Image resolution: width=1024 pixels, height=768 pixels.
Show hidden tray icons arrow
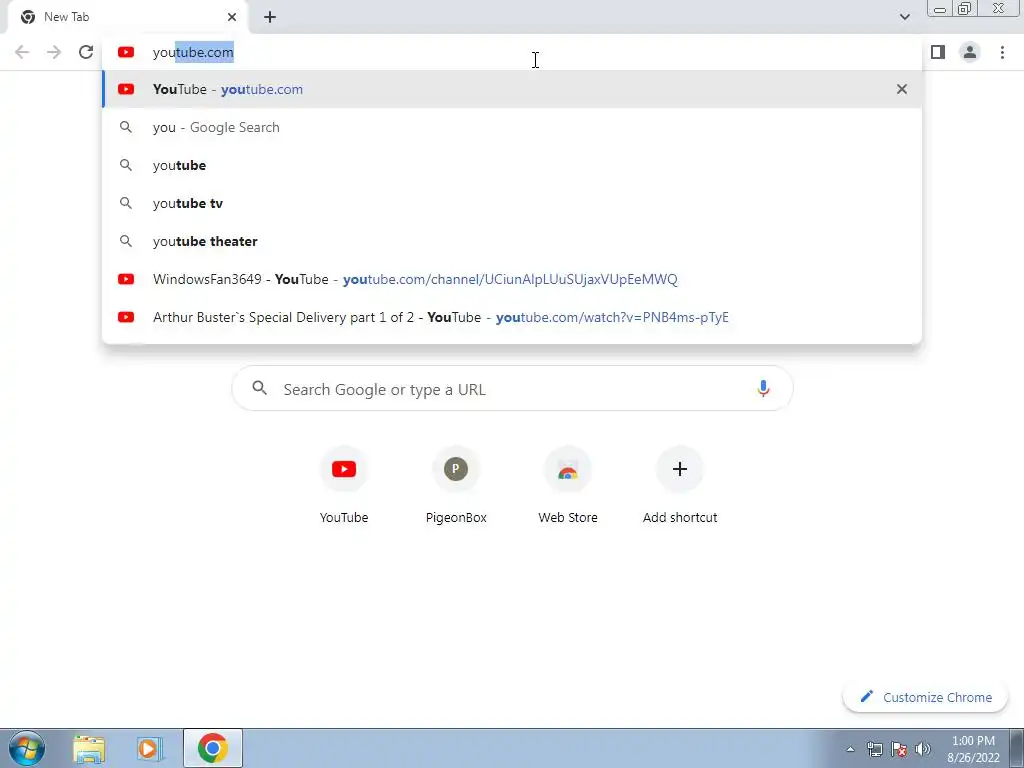point(850,749)
